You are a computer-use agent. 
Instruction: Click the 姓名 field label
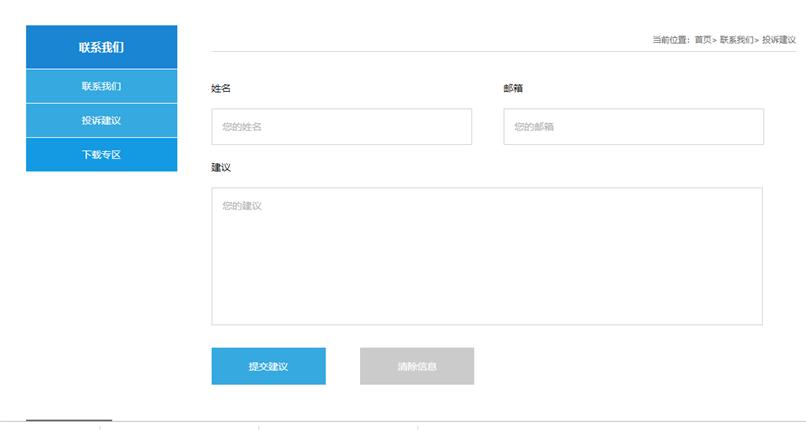[x=221, y=88]
